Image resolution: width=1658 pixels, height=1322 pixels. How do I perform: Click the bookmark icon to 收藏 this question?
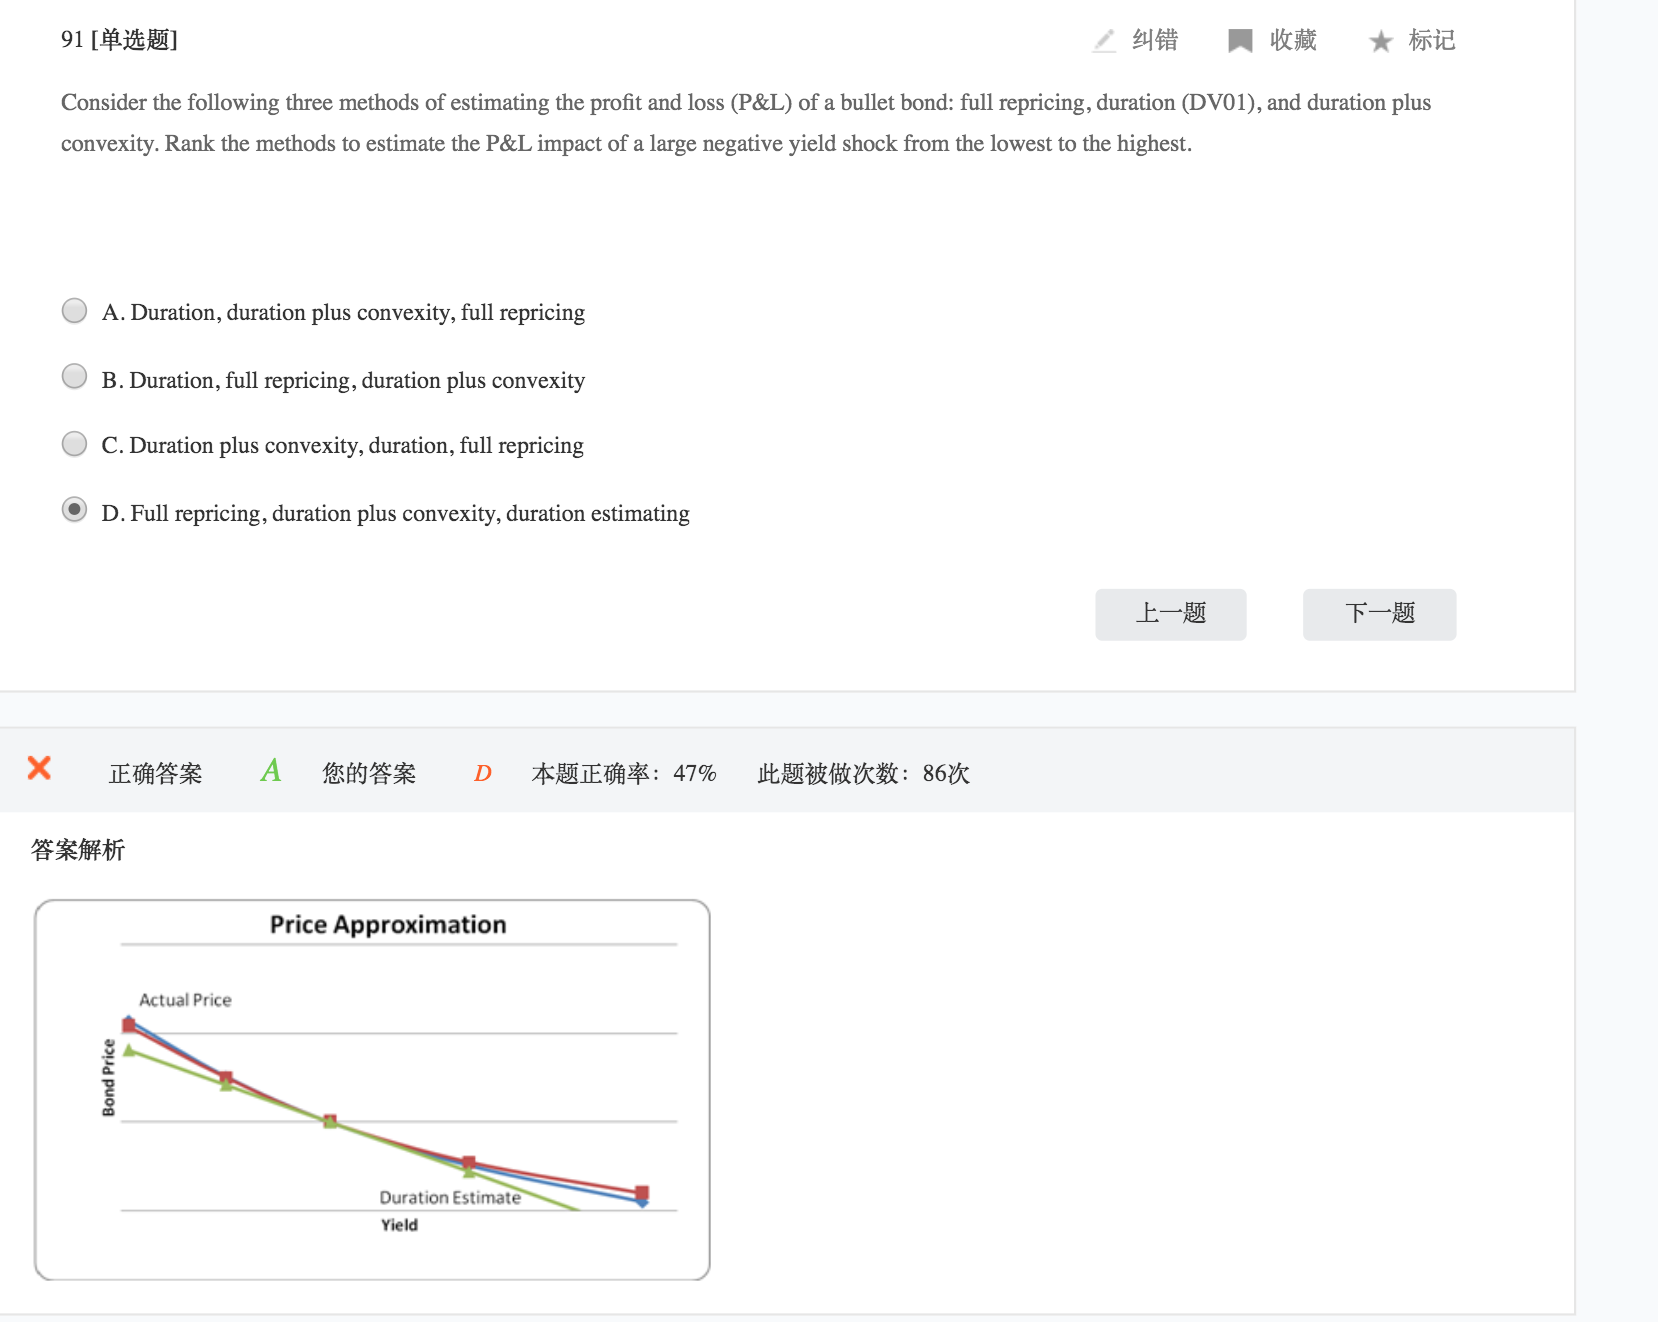1240,41
